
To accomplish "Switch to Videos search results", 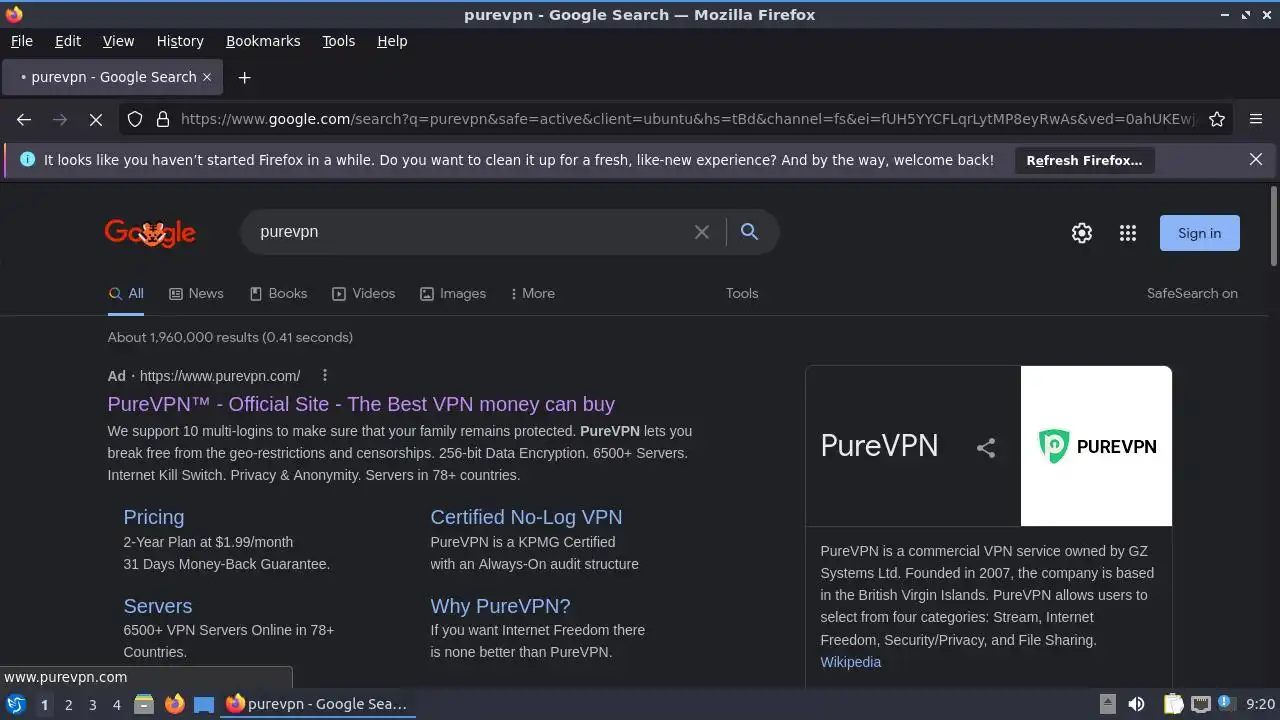I will point(364,293).
